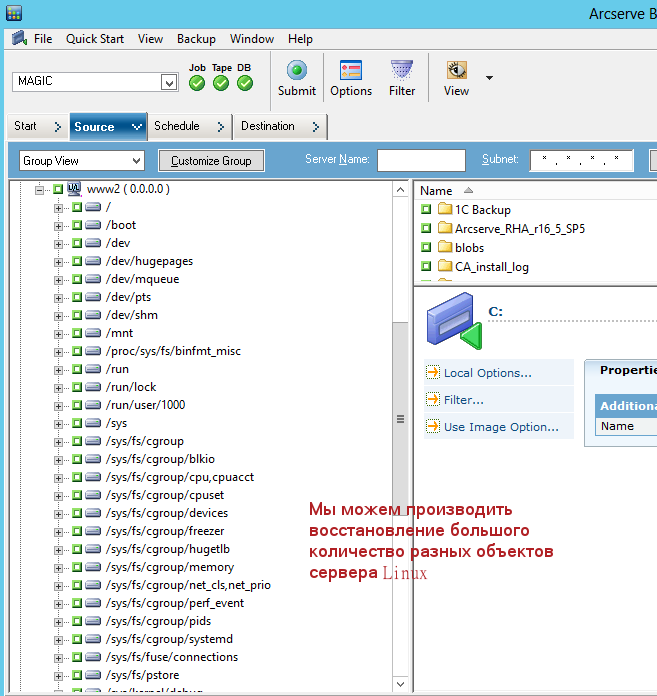Click the Arcserve_RHA_r16_5_SP5 folder icon

[444, 228]
